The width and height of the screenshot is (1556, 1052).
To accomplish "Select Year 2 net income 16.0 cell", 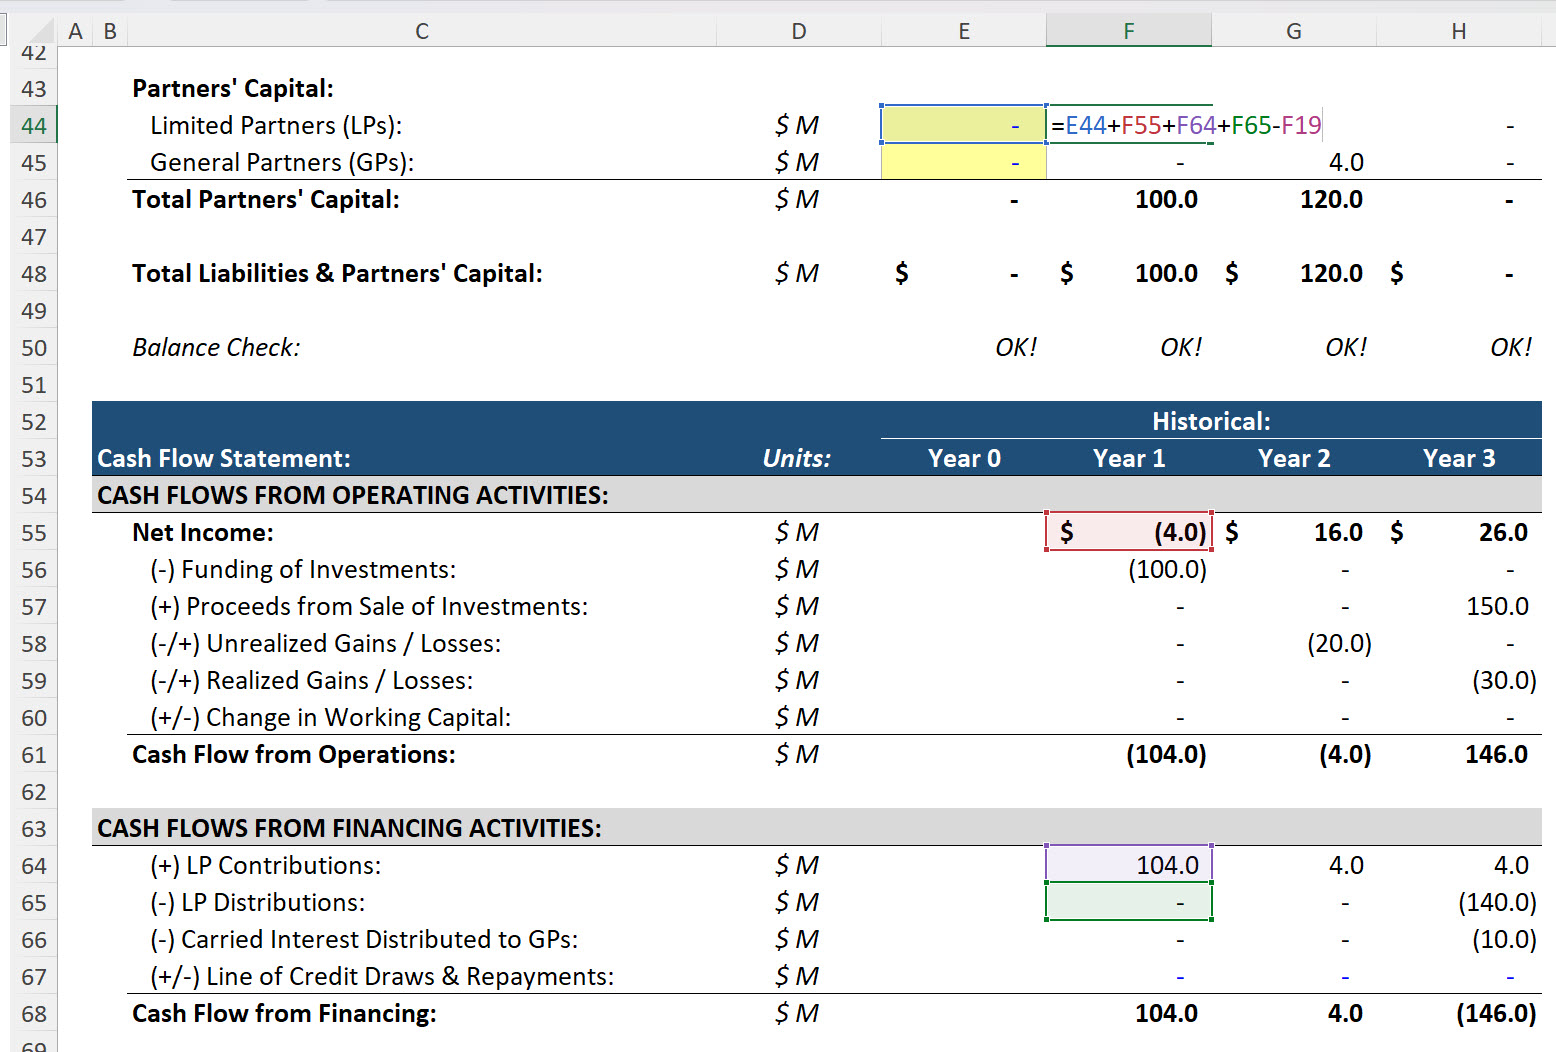I will coord(1294,532).
